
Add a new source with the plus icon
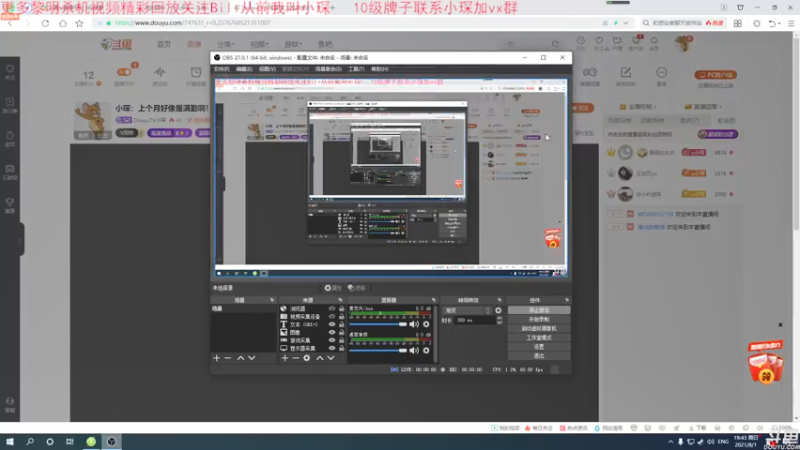coord(285,358)
